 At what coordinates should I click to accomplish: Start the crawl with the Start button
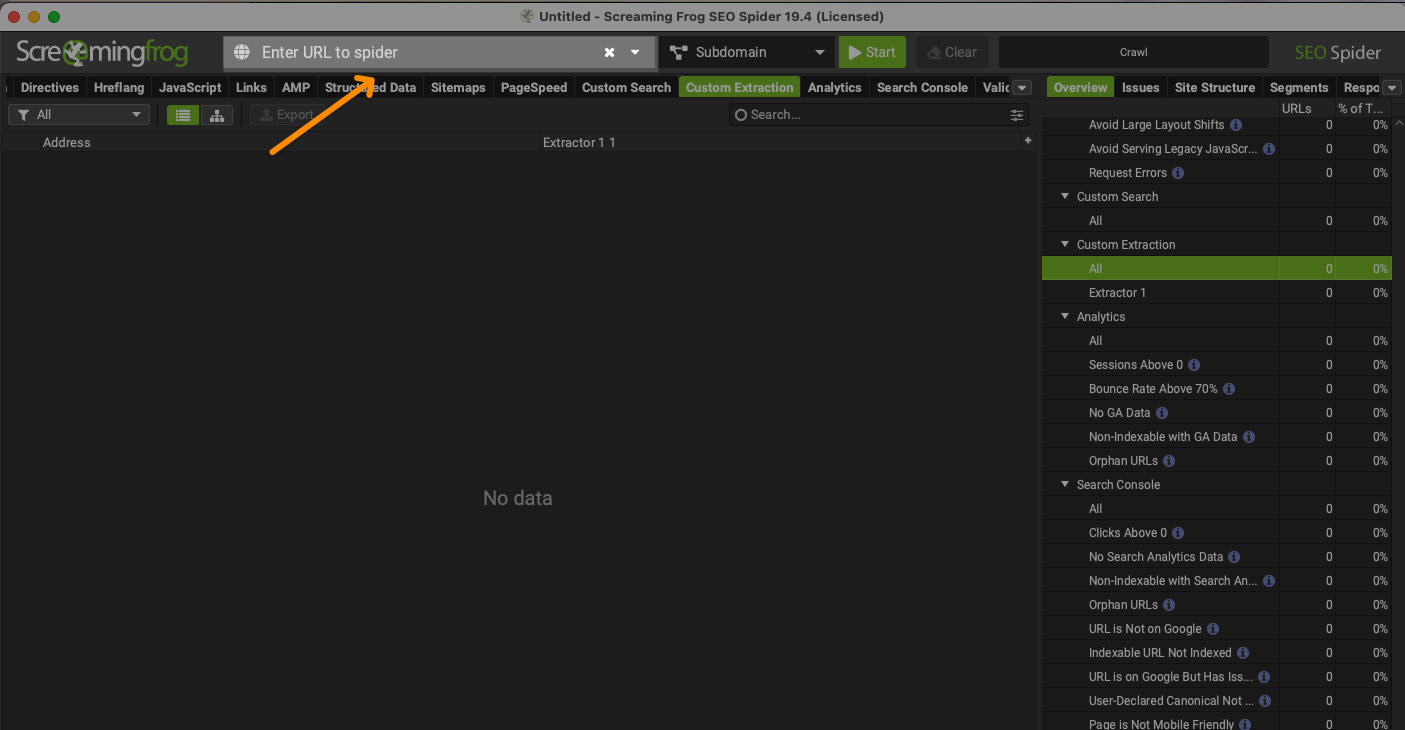pos(872,52)
